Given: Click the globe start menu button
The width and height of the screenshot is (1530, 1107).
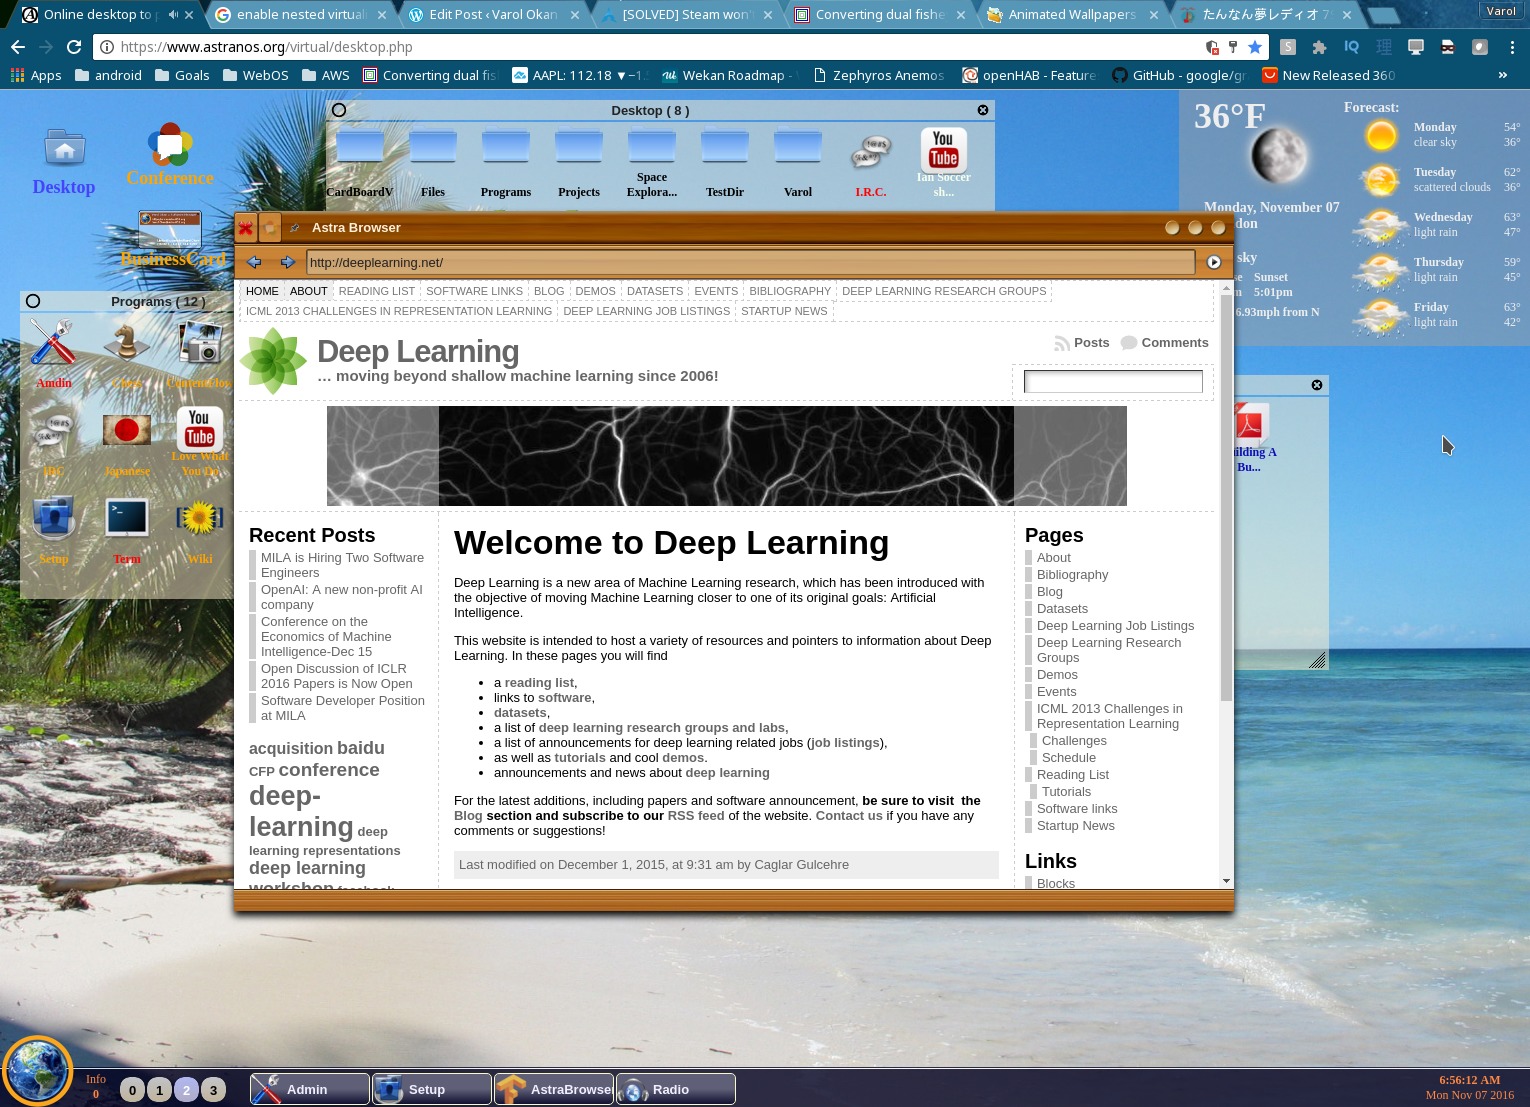Looking at the screenshot, I should coord(37,1071).
